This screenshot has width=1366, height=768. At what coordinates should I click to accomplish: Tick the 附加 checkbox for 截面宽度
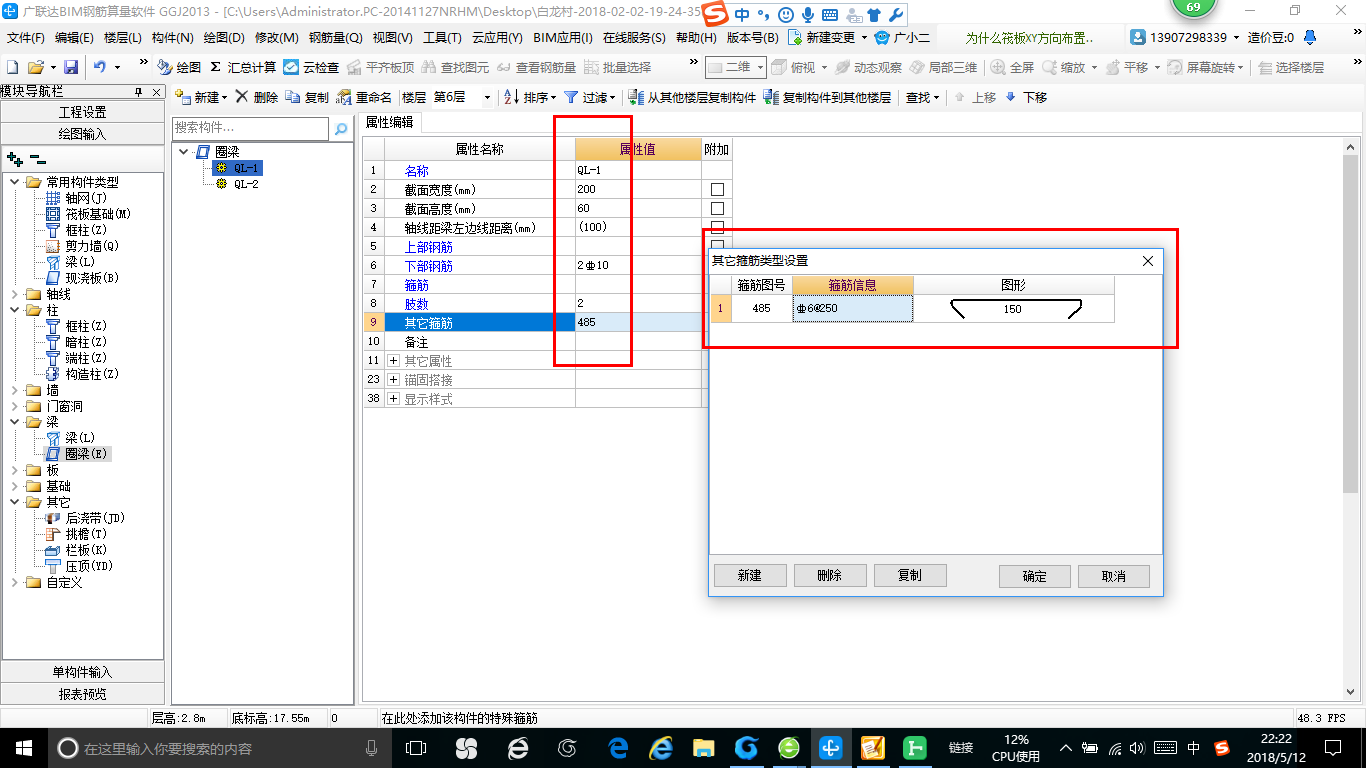717,189
